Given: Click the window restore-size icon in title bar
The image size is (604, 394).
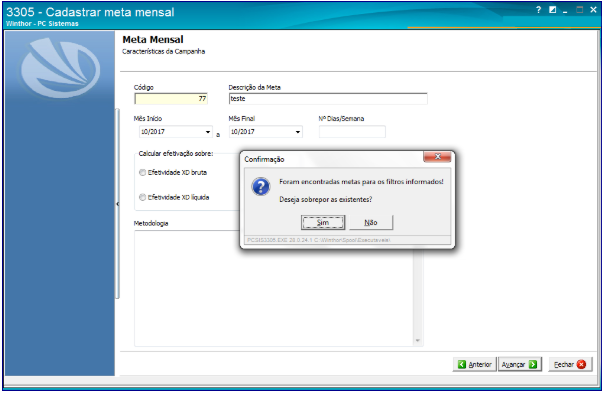Looking at the screenshot, I should coord(552,10).
